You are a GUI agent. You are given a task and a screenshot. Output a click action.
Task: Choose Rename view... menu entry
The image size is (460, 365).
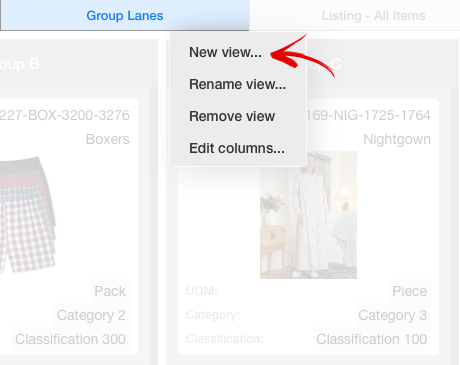pos(237,84)
